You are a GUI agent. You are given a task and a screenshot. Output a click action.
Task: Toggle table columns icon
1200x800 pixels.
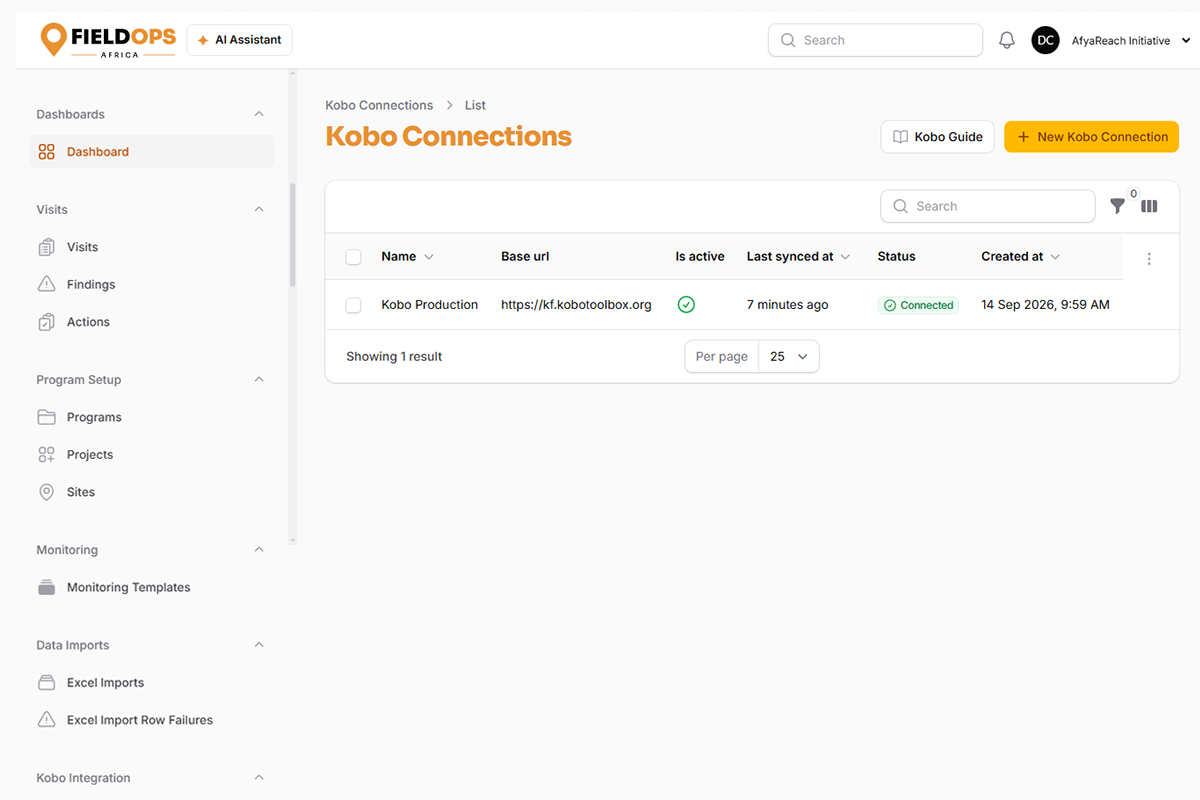[x=1150, y=206]
